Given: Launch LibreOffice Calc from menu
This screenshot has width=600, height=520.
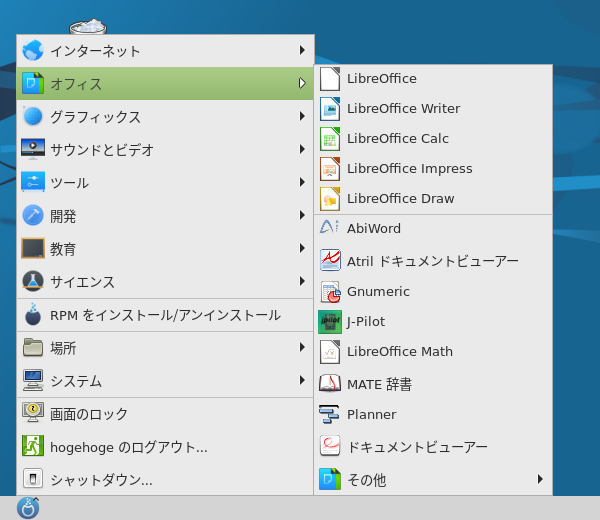Looking at the screenshot, I should (x=433, y=139).
